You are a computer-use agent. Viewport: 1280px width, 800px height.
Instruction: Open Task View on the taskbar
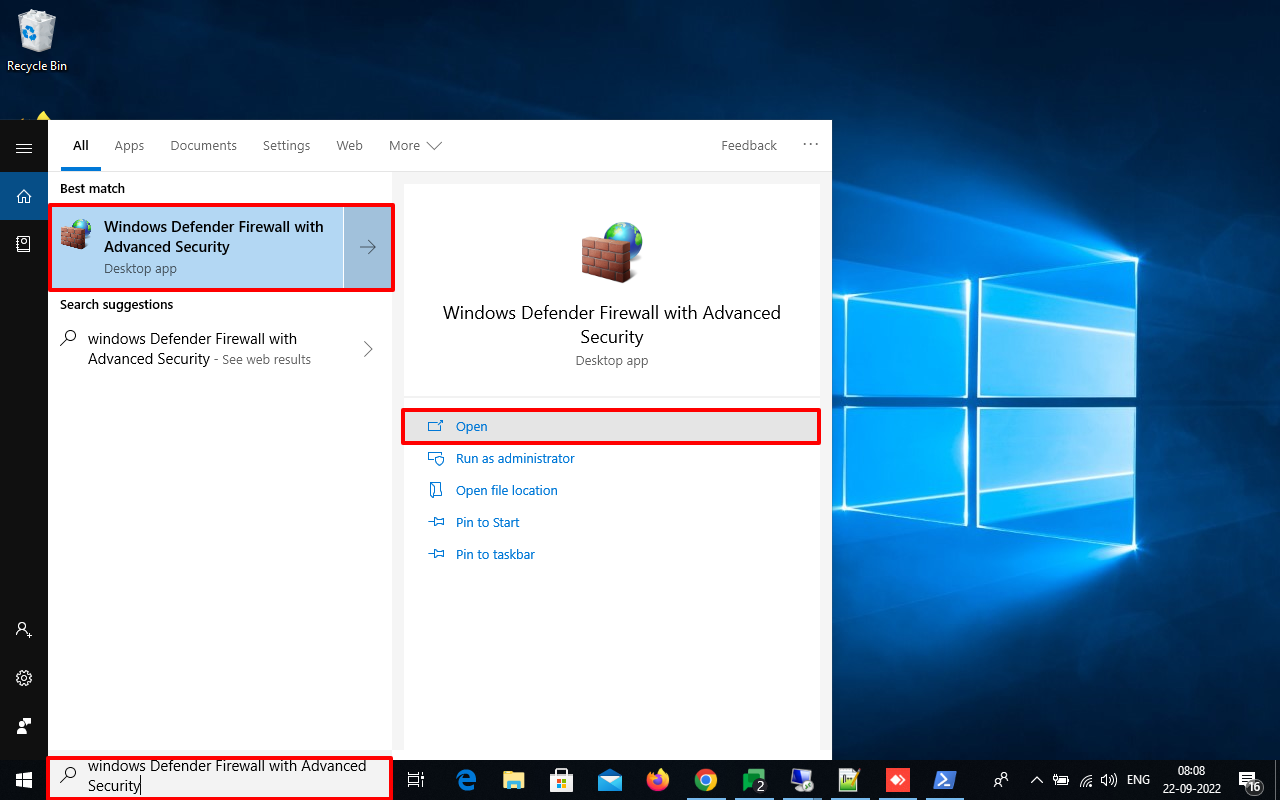[416, 780]
